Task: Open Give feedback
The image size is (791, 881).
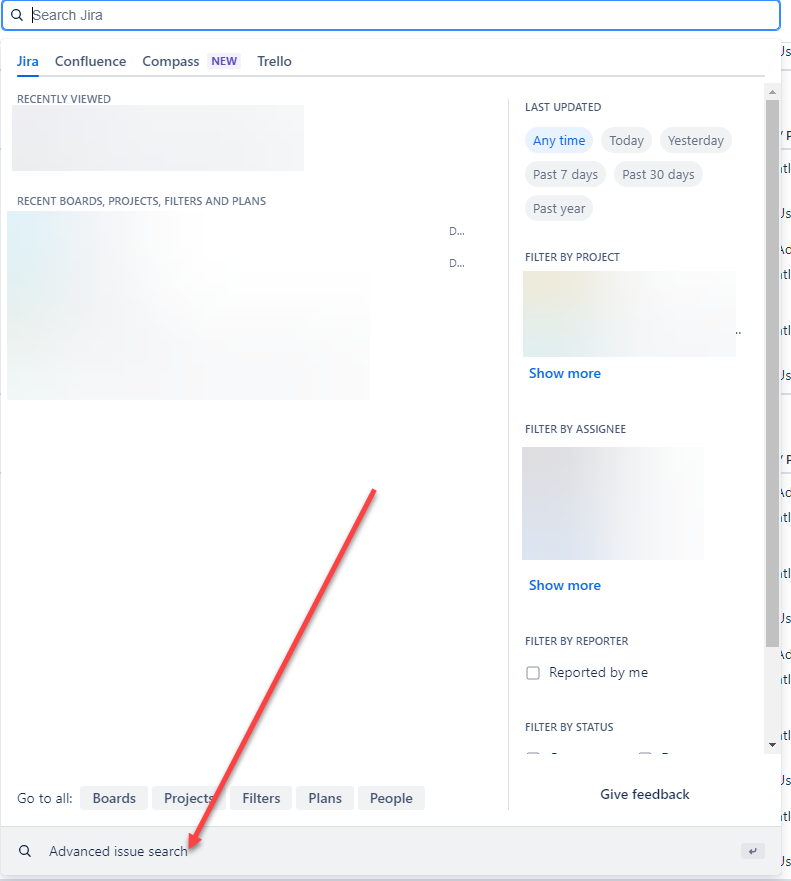Action: point(644,794)
